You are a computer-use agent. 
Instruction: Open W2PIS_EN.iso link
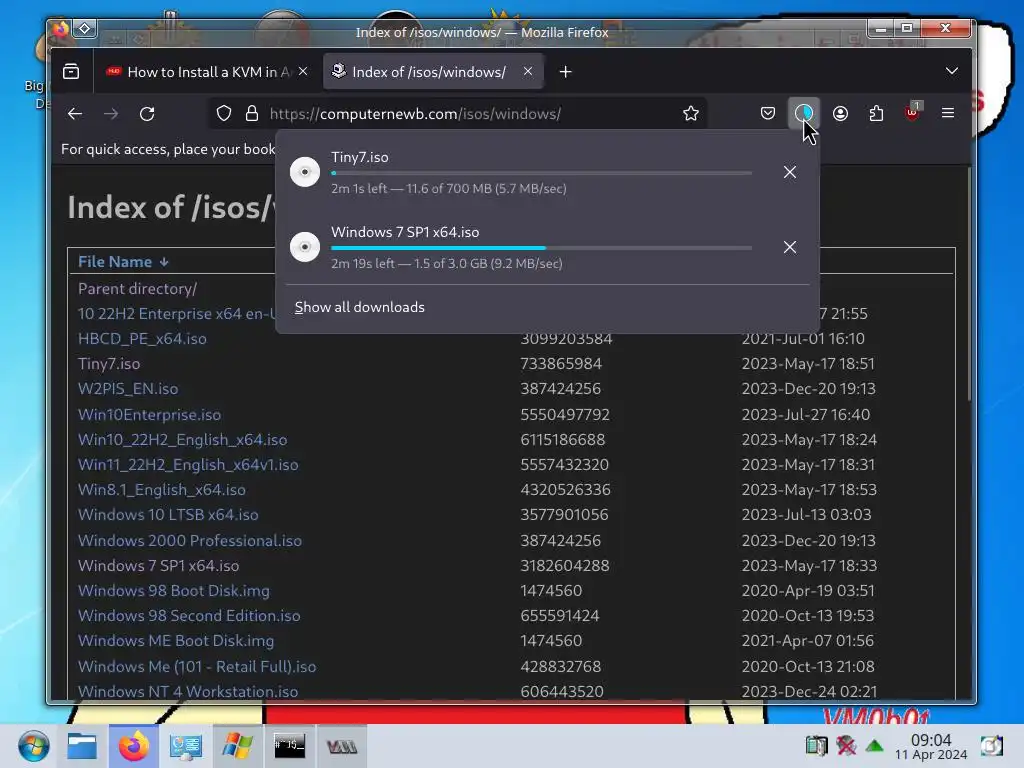click(x=128, y=389)
